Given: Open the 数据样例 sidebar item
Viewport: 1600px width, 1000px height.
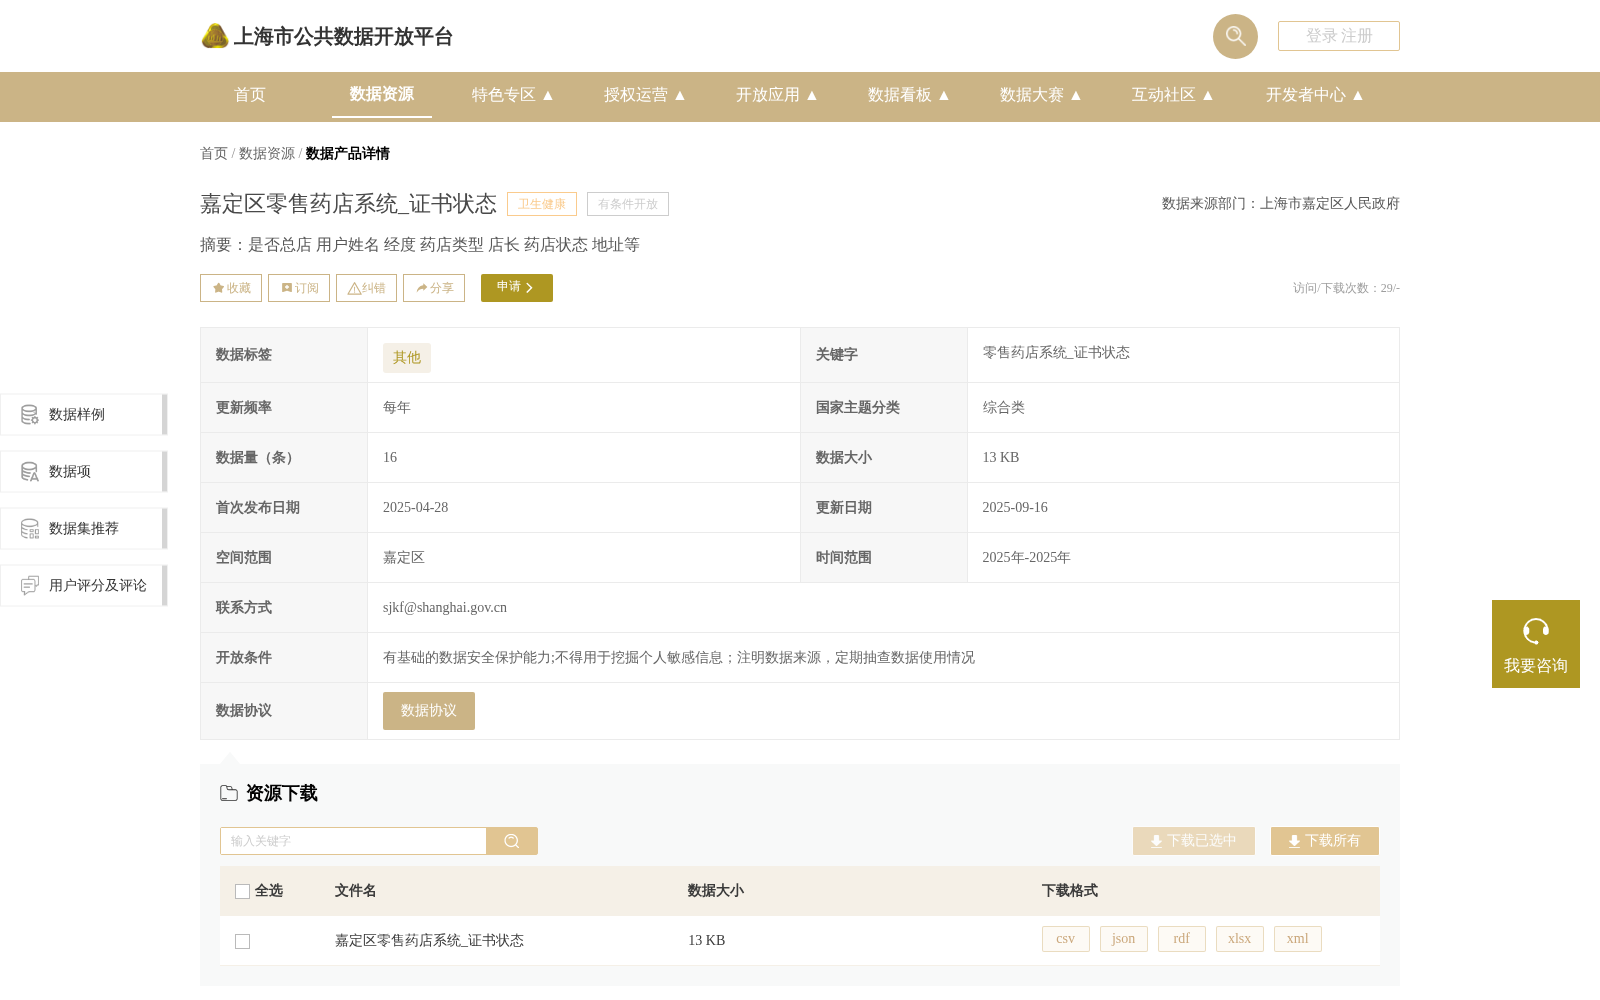Looking at the screenshot, I should coord(83,414).
